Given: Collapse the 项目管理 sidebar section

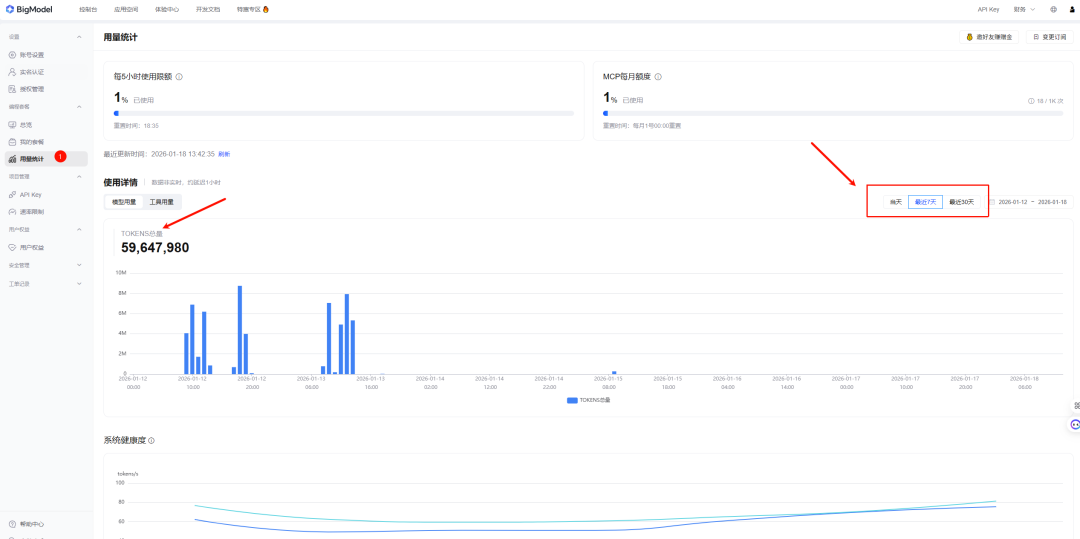Looking at the screenshot, I should [x=79, y=177].
